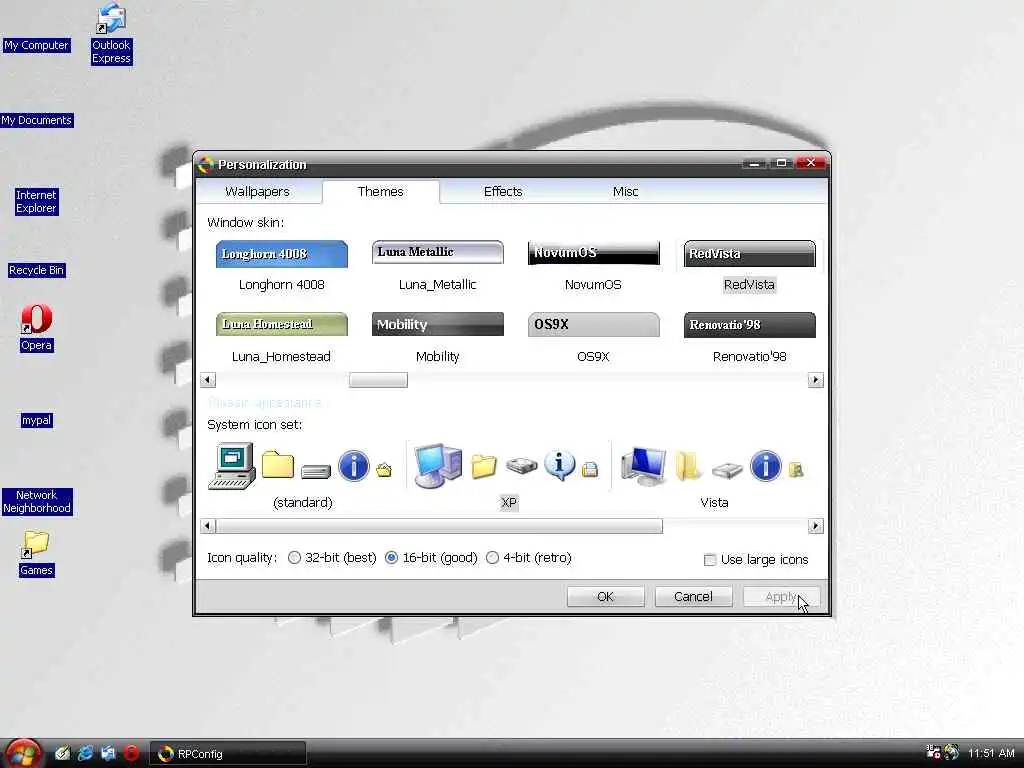
Task: Click the tray icon beside the clock
Action: click(x=952, y=753)
